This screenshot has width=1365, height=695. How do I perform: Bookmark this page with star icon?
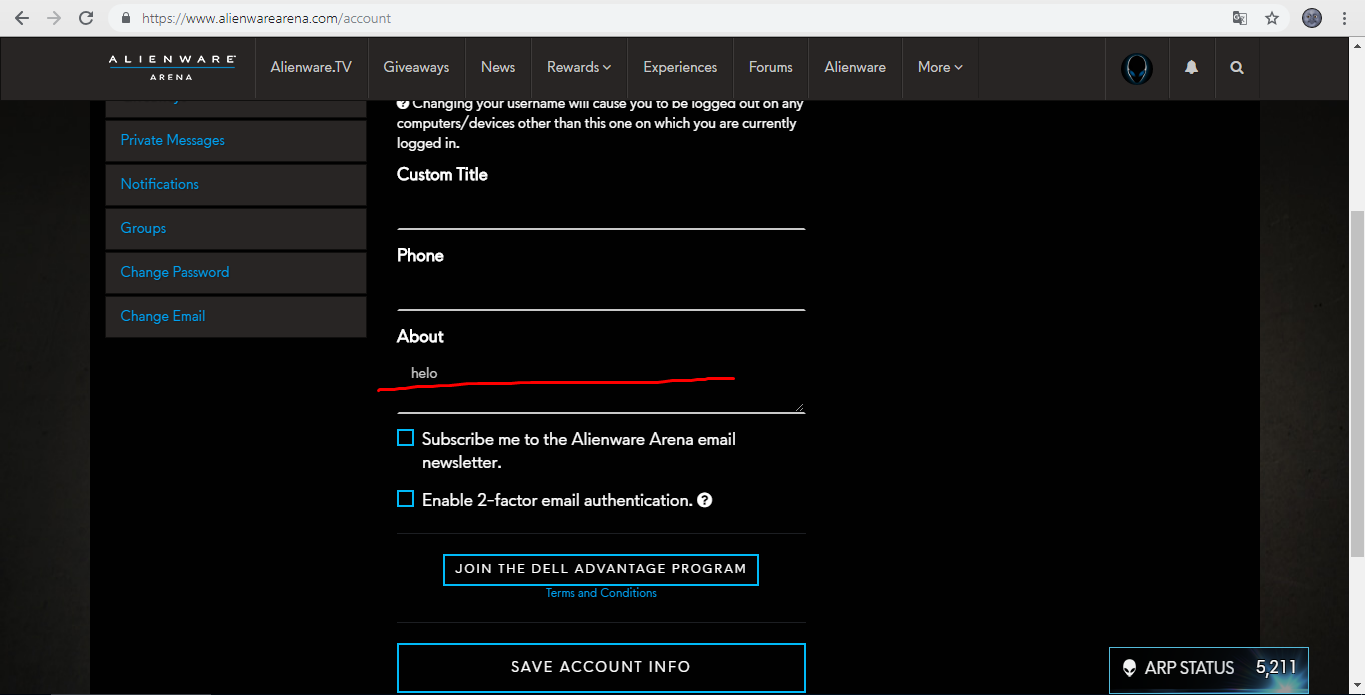coord(1272,18)
